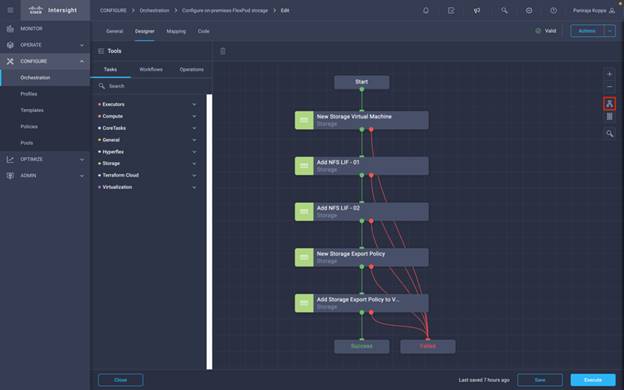This screenshot has width=624, height=390.
Task: Click the canvas search magnifier icon
Action: click(x=609, y=134)
